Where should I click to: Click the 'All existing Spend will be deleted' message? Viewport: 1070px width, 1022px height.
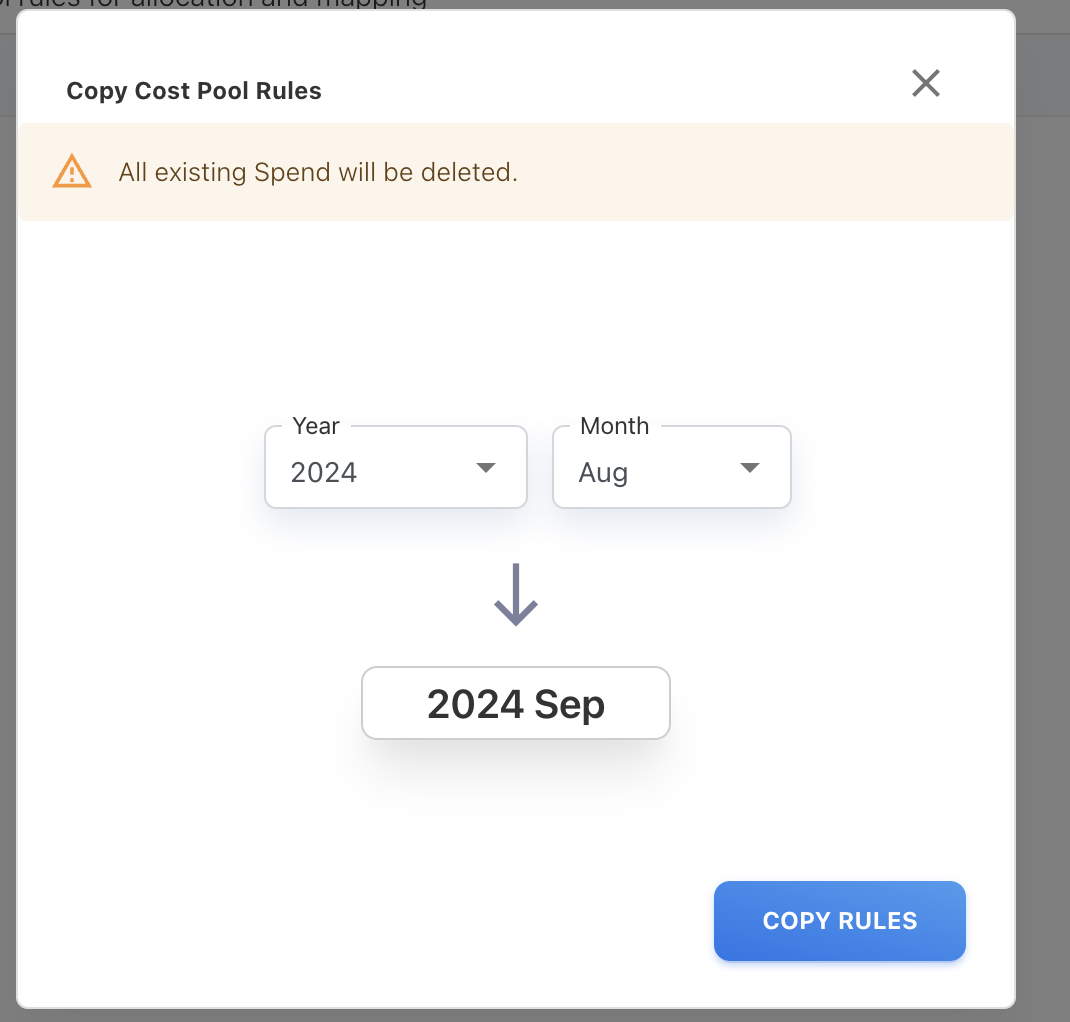[318, 172]
